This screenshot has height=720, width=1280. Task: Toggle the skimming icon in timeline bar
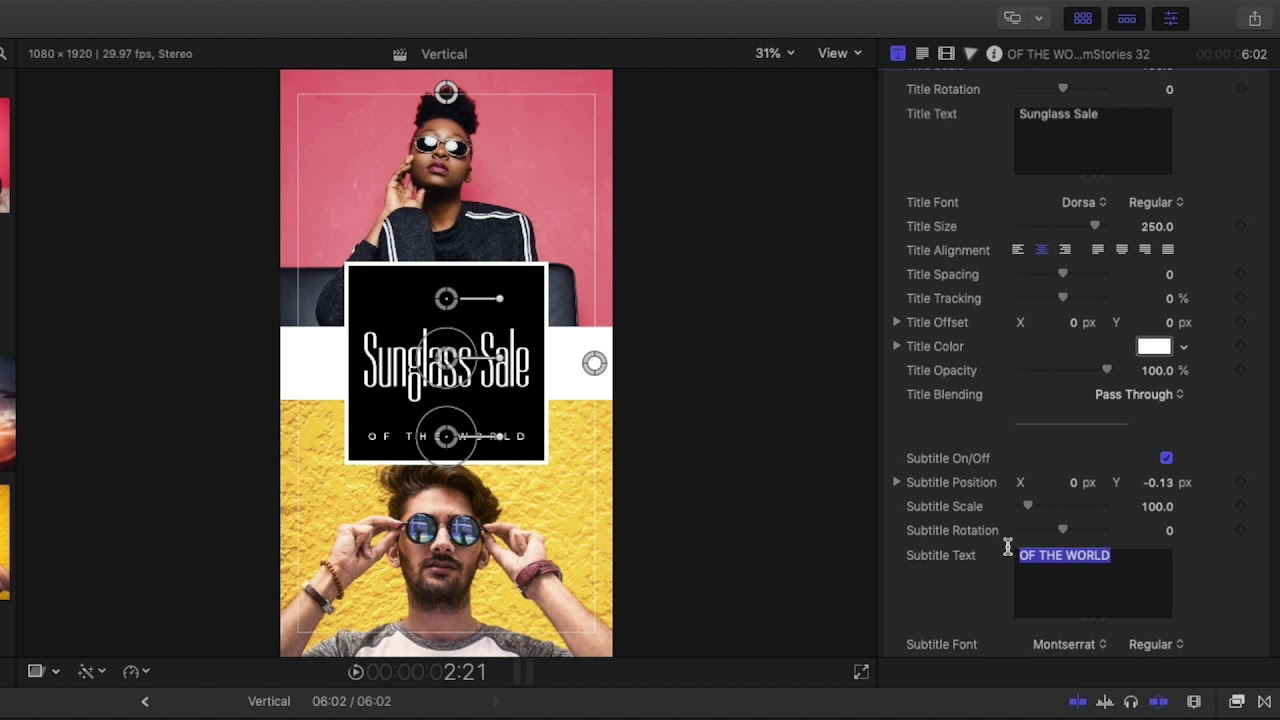(1078, 702)
